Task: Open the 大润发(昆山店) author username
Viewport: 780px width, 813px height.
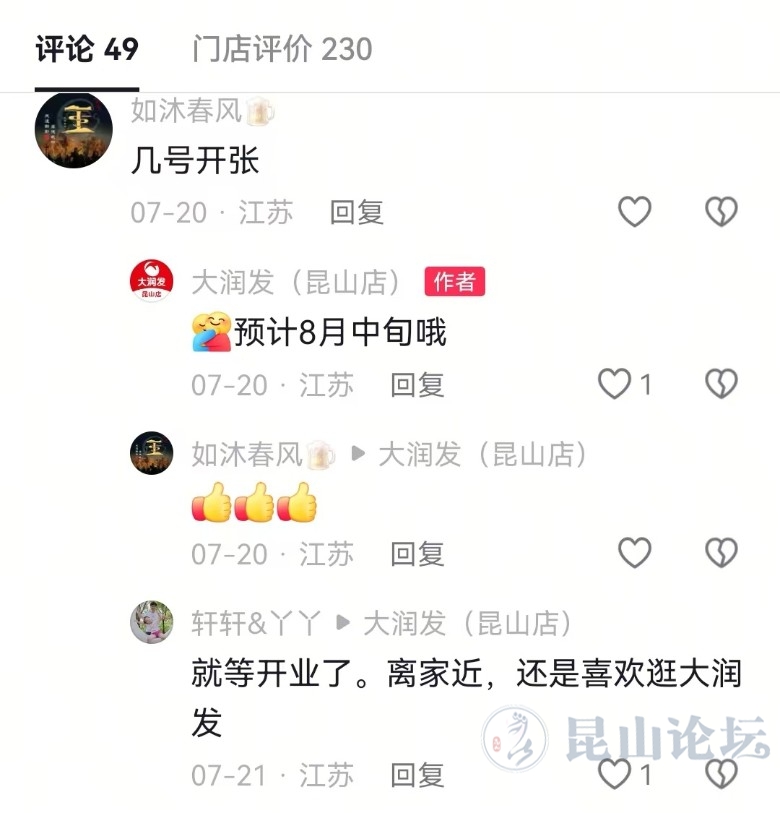Action: click(296, 283)
